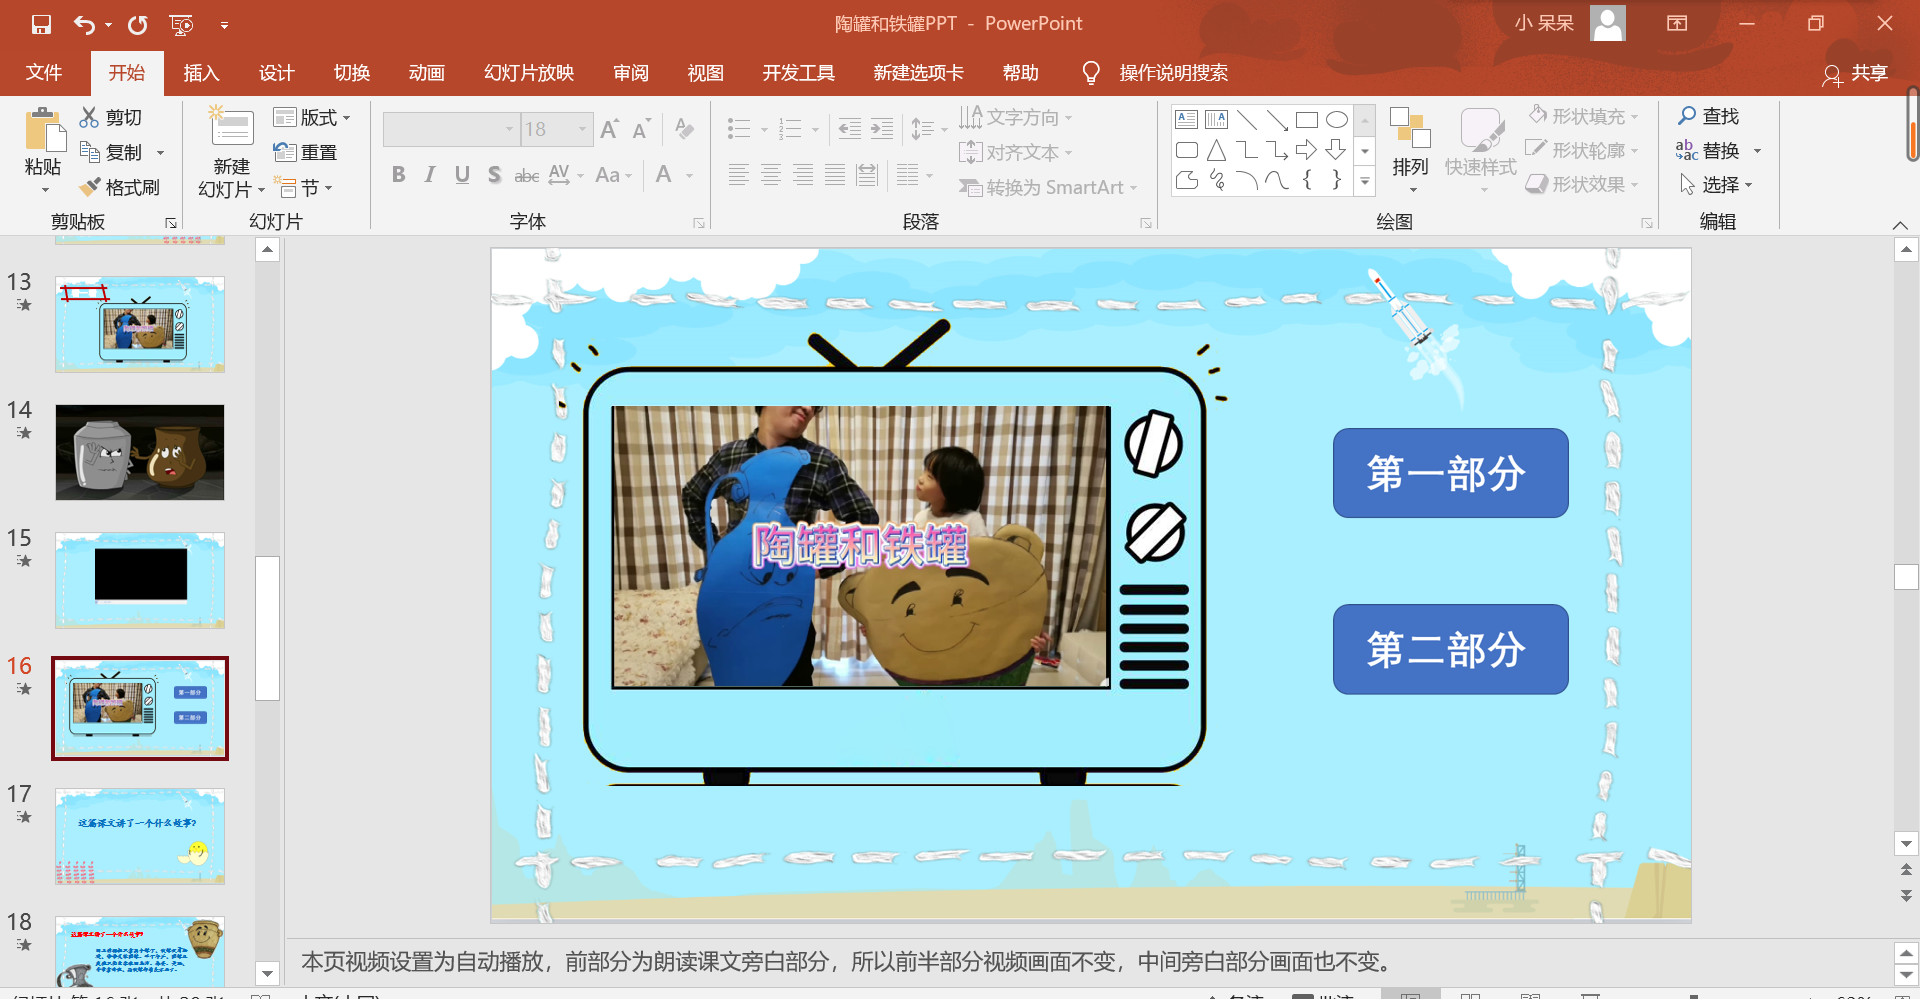1920x999 pixels.
Task: Switch to Slide Show tab
Action: 529,72
